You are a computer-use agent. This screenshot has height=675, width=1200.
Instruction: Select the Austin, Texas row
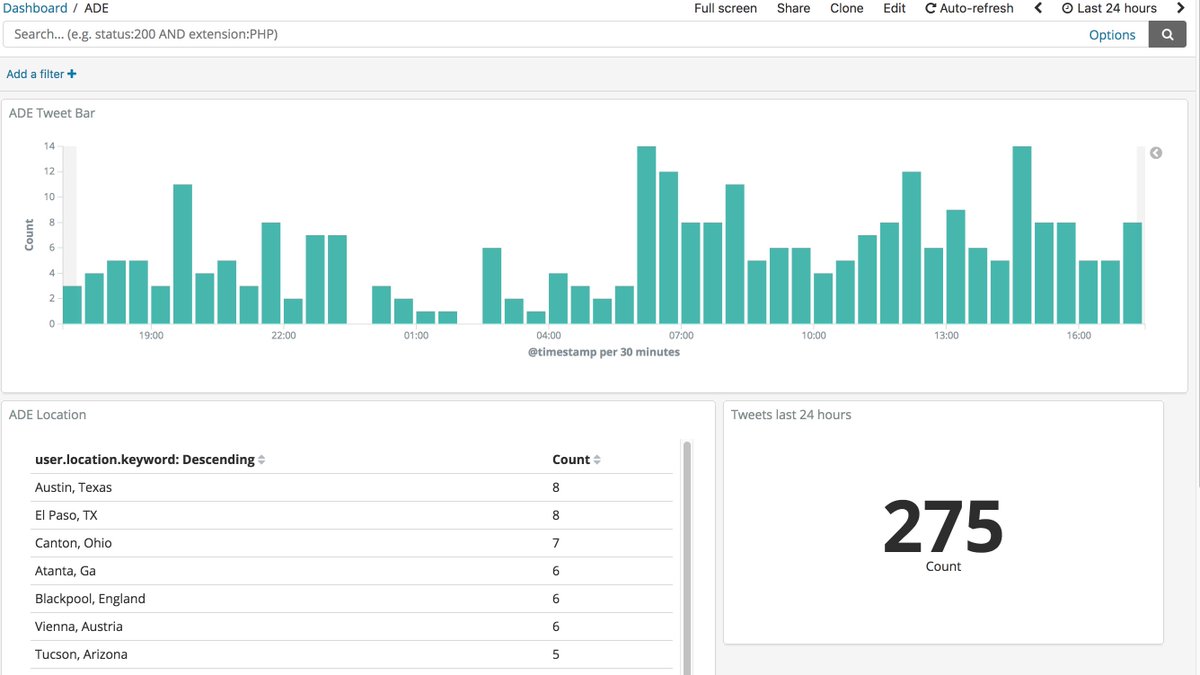point(352,488)
